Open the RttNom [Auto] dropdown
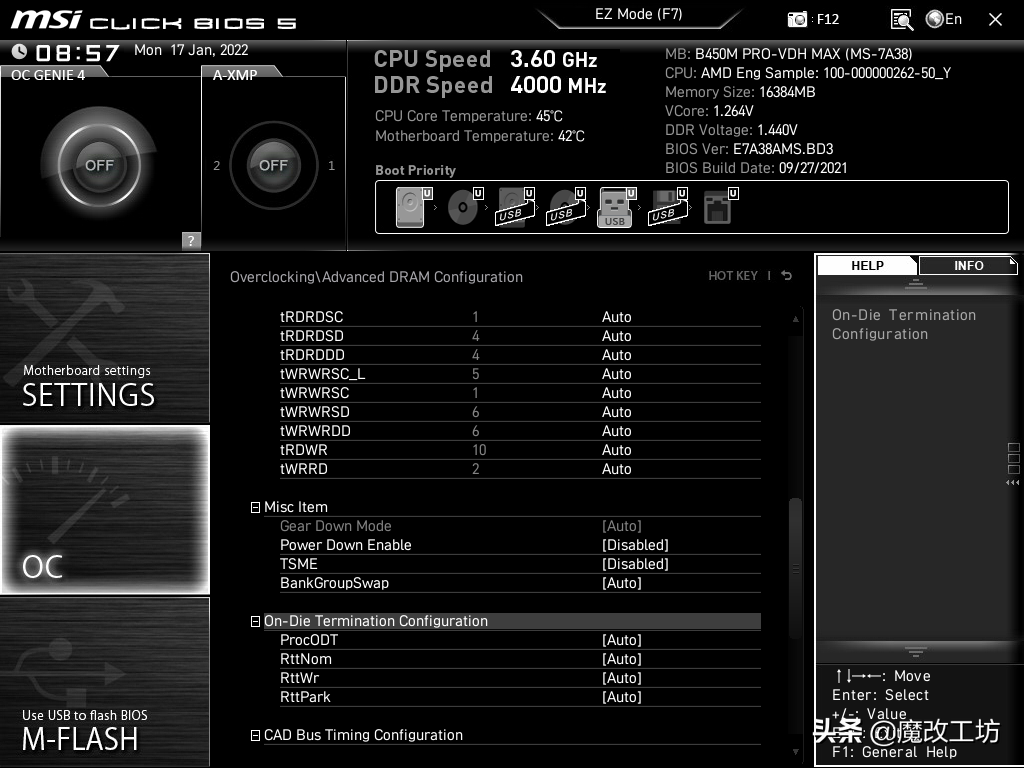 (622, 659)
